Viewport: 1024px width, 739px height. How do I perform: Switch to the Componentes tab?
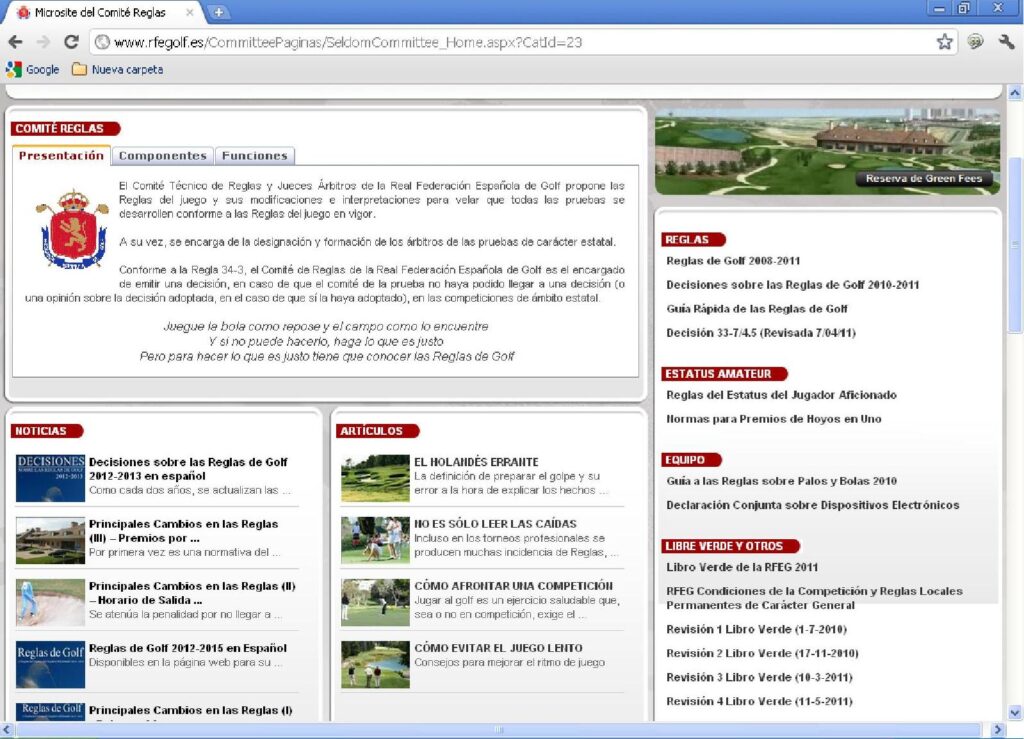[x=162, y=156]
